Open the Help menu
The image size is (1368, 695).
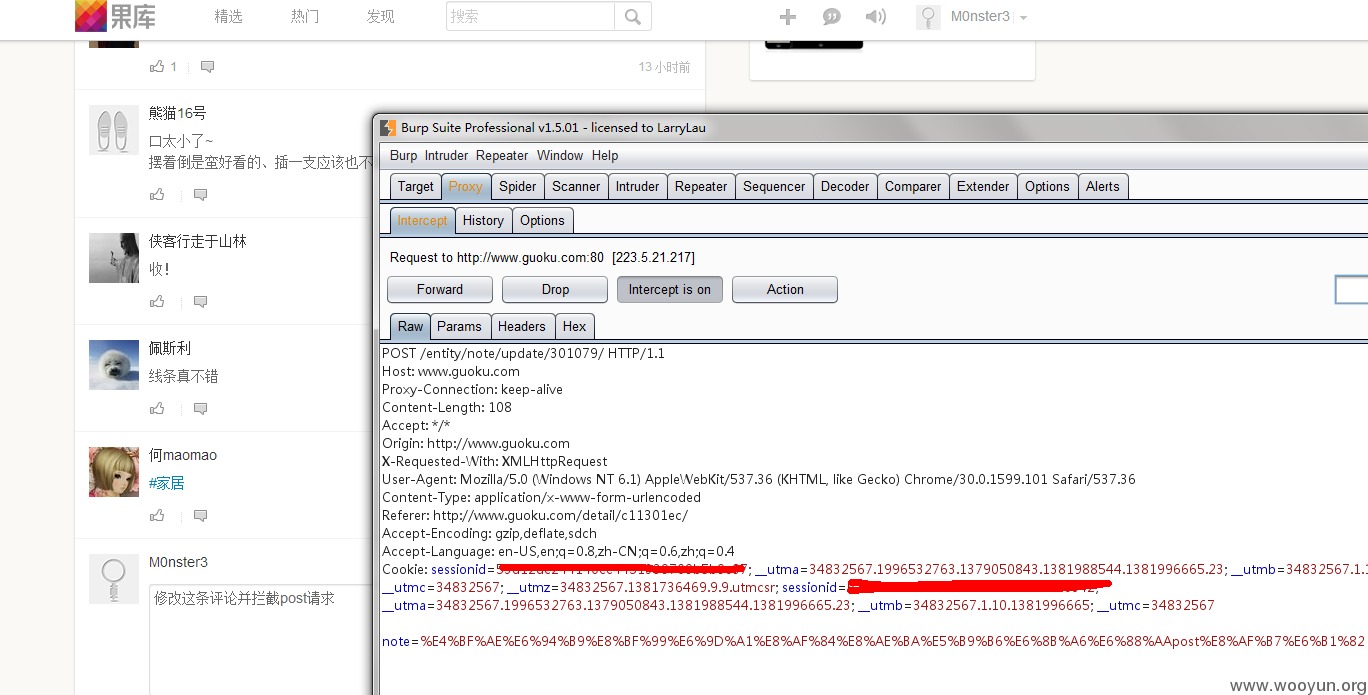coord(605,156)
